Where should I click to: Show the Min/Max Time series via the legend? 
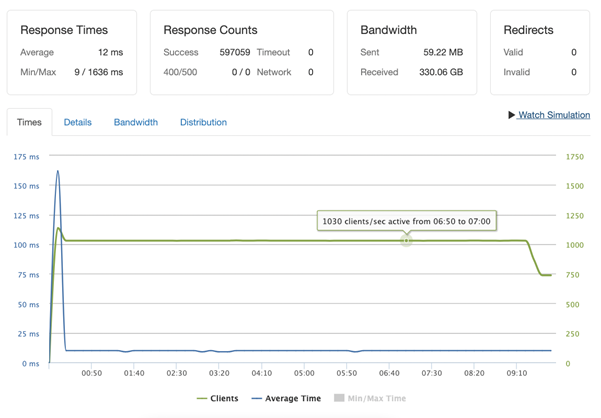pos(370,398)
